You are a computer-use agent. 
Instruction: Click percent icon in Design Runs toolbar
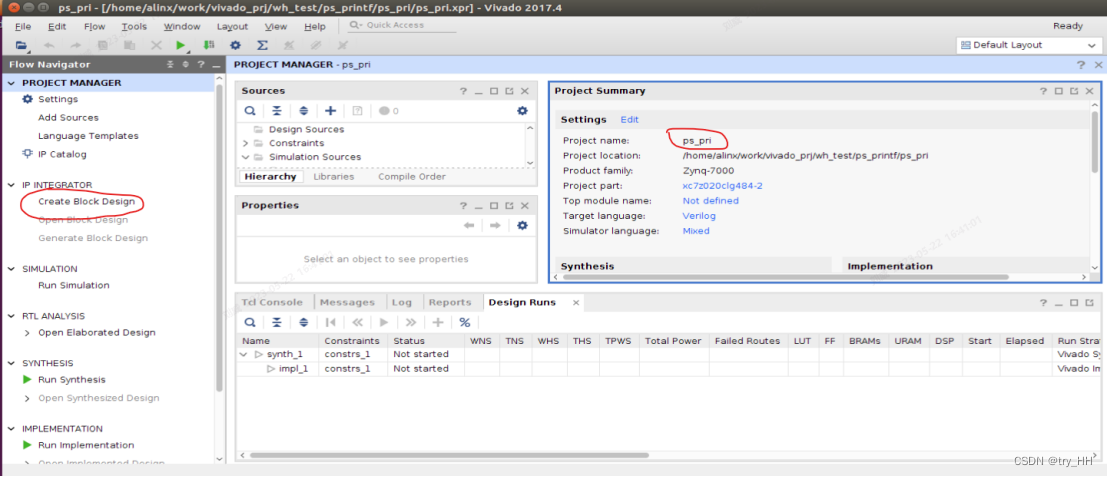tap(465, 322)
